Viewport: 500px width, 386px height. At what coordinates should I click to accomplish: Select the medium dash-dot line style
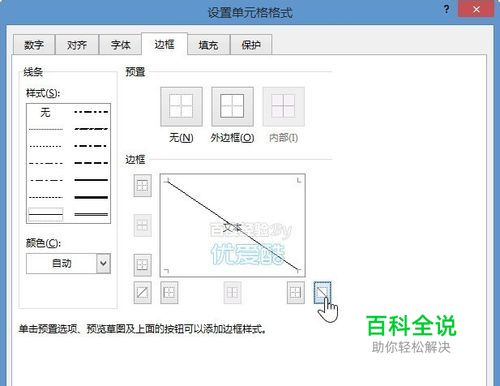point(91,146)
